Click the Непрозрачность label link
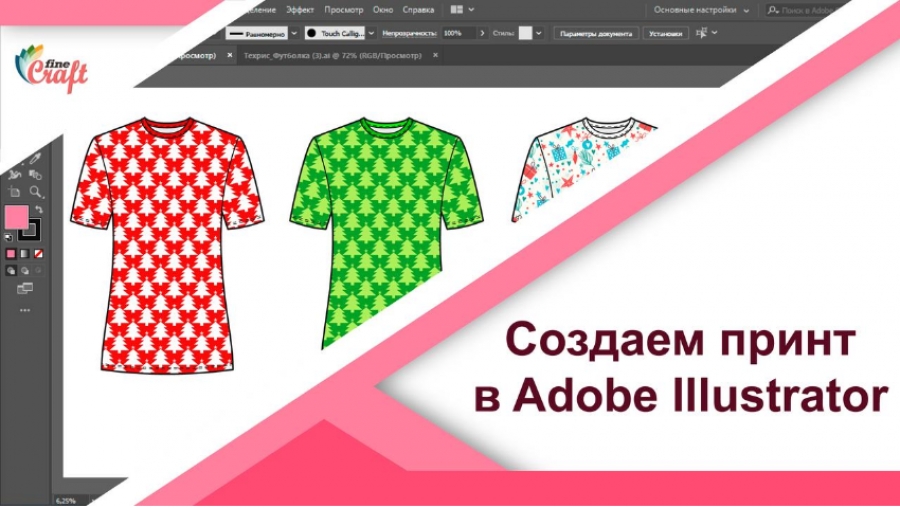This screenshot has height=508, width=900. [x=409, y=33]
